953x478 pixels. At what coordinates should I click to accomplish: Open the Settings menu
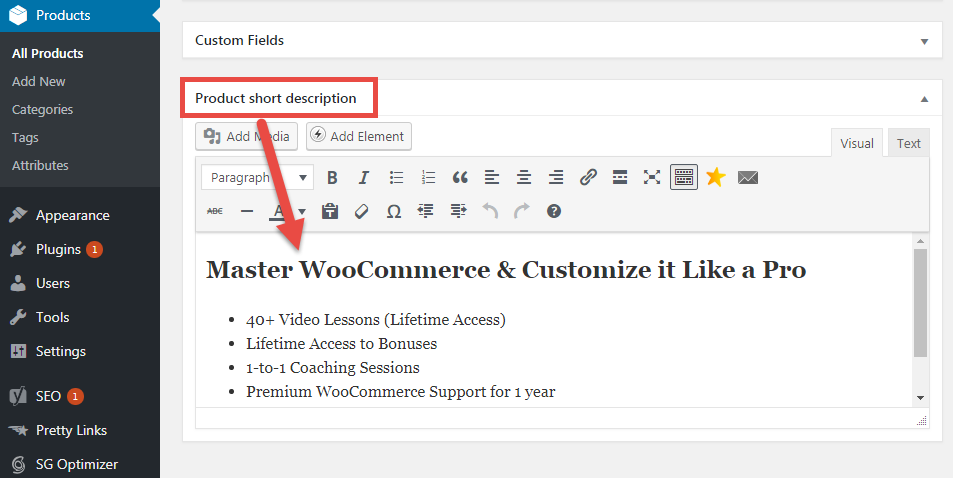[x=80, y=352]
